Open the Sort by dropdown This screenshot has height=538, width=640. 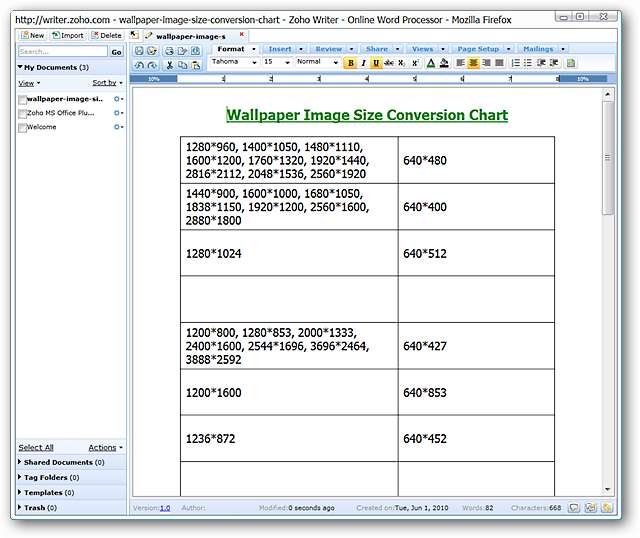(x=107, y=83)
